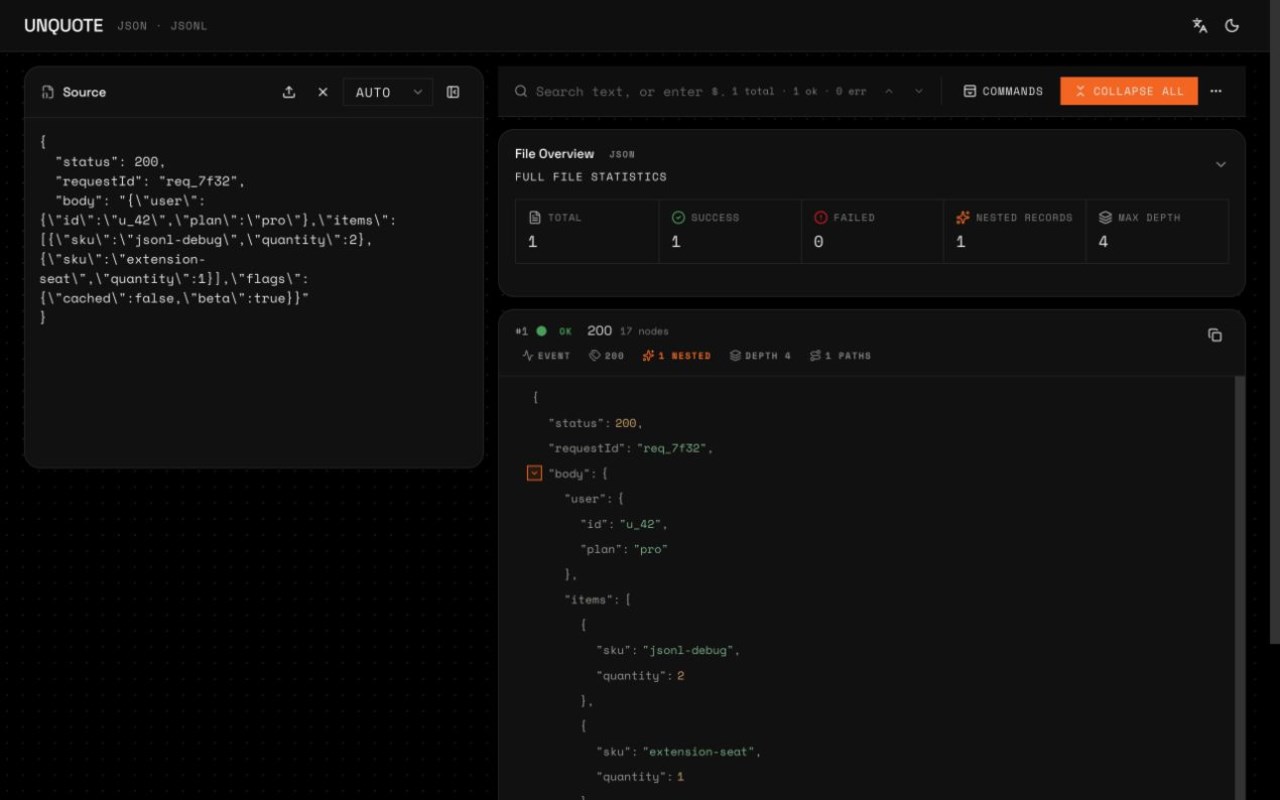The image size is (1280, 800).
Task: Click the search magnifier icon
Action: pos(521,91)
